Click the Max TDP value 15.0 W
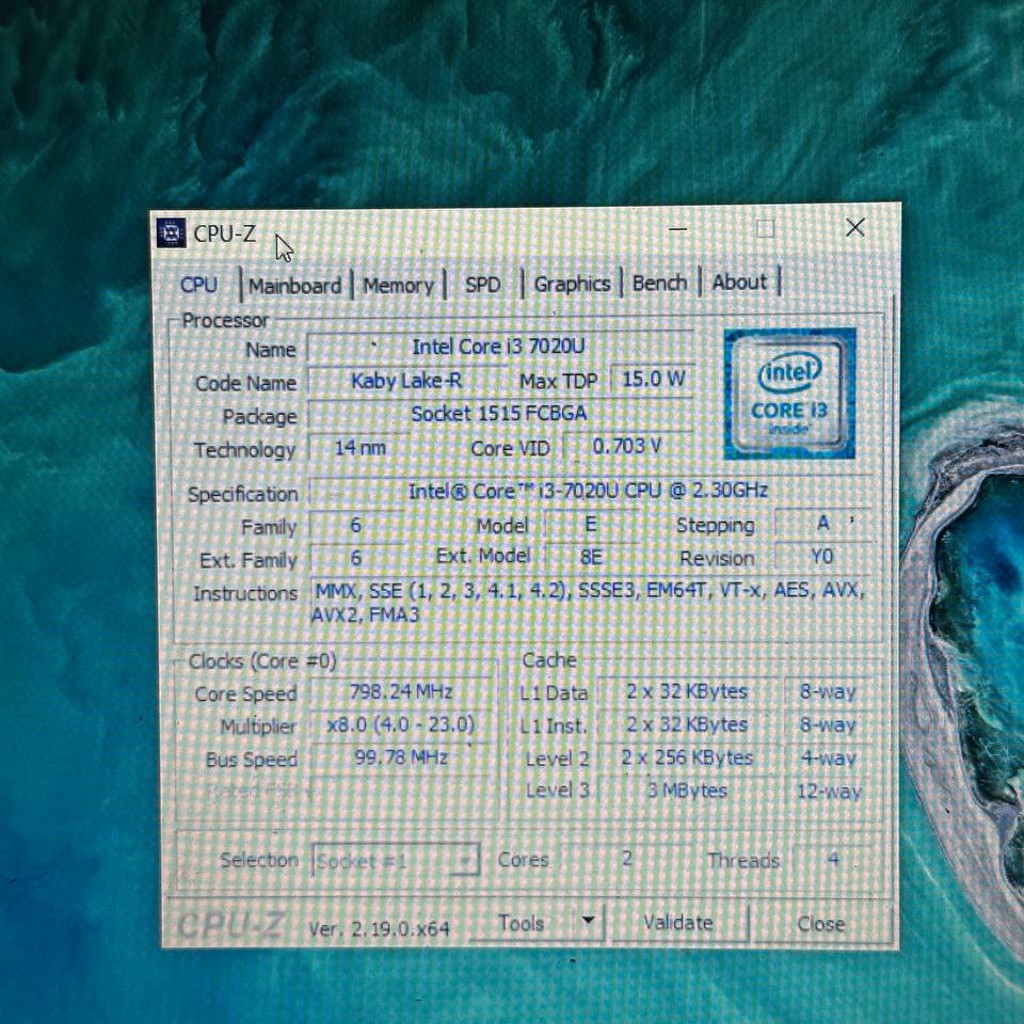This screenshot has width=1024, height=1024. [653, 379]
